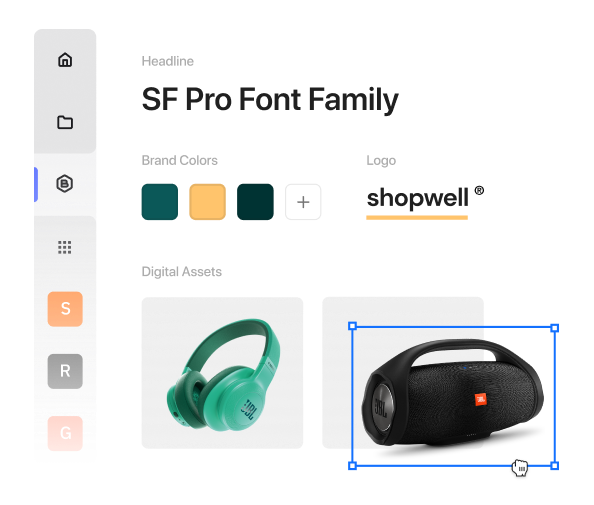Select the dark green color swatch

255,202
